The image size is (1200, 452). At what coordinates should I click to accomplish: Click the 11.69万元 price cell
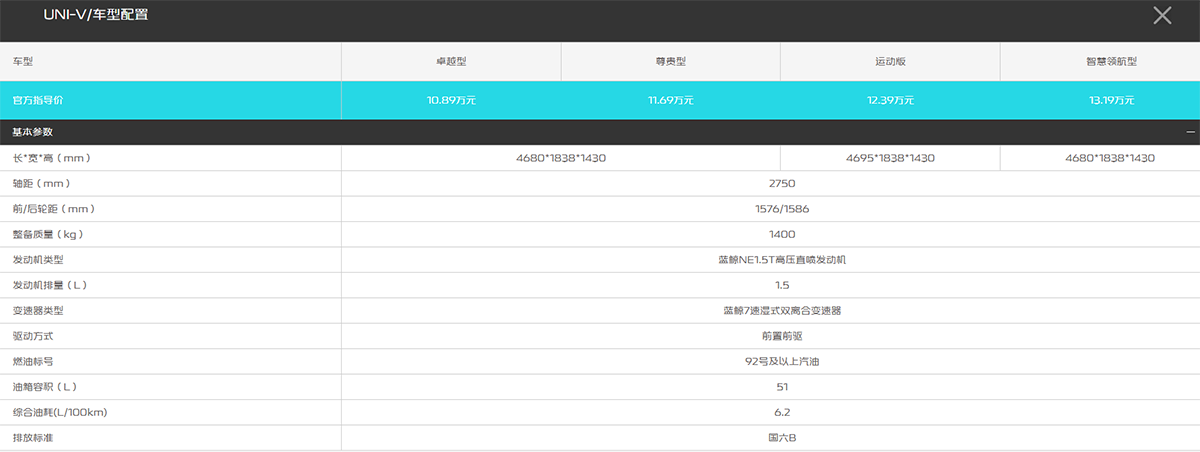[670, 100]
